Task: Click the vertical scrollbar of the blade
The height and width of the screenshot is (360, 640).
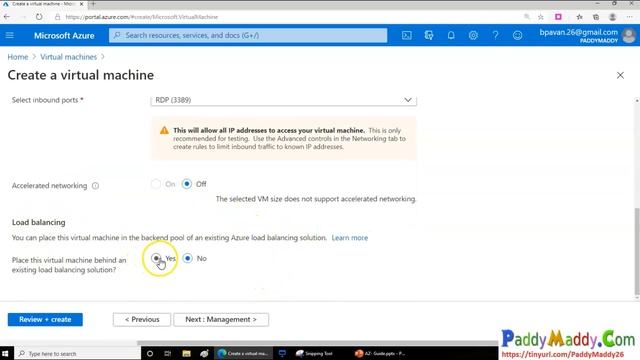Action: (x=637, y=251)
